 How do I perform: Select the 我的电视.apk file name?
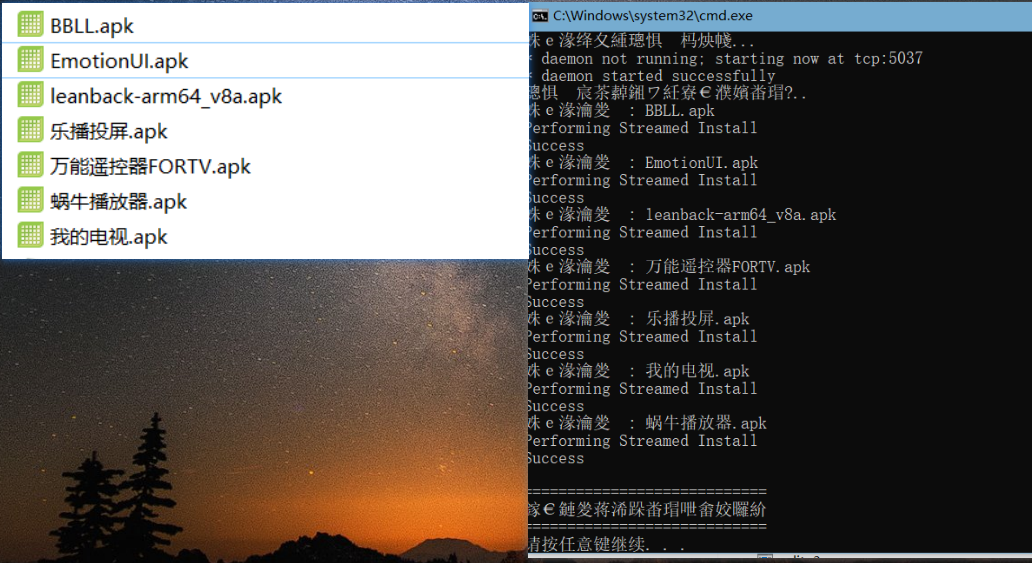click(x=109, y=237)
